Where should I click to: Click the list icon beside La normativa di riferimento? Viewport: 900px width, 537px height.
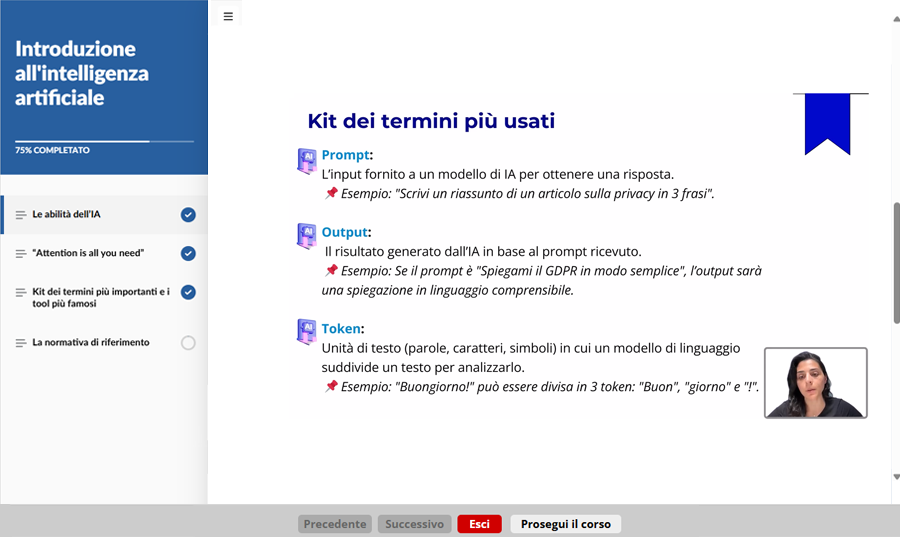tap(21, 343)
